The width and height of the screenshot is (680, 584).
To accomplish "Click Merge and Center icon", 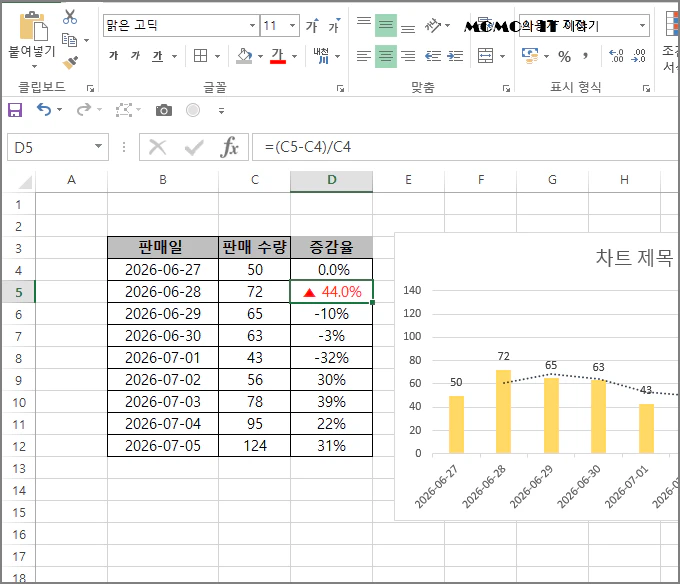I will 485,56.
